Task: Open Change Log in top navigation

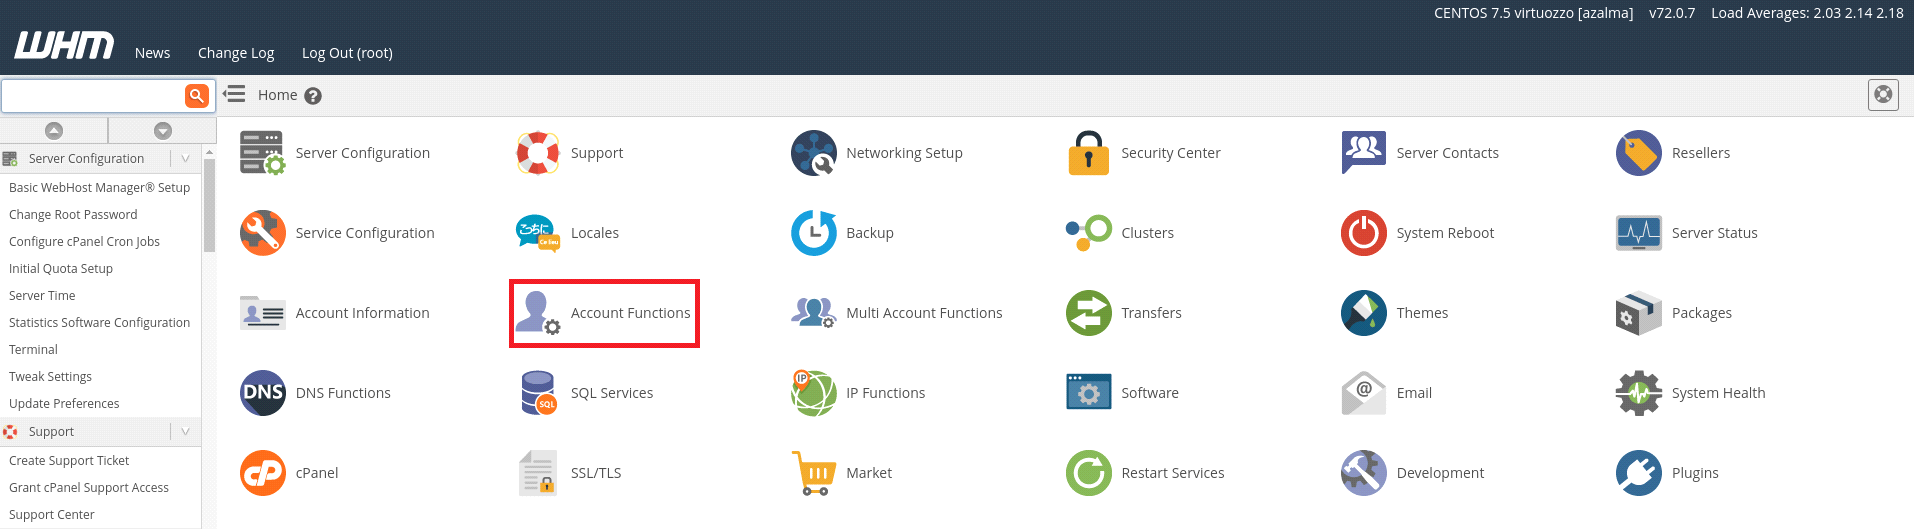Action: coord(236,53)
